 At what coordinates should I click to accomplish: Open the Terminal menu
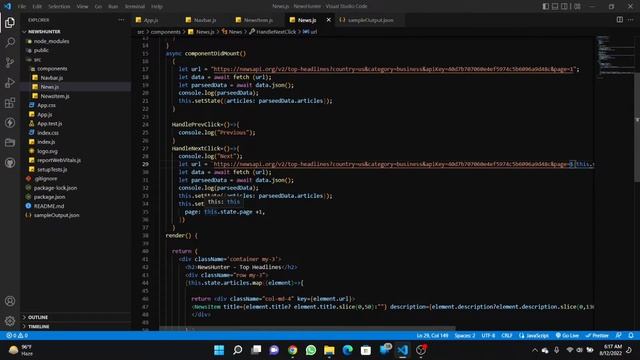135,7
